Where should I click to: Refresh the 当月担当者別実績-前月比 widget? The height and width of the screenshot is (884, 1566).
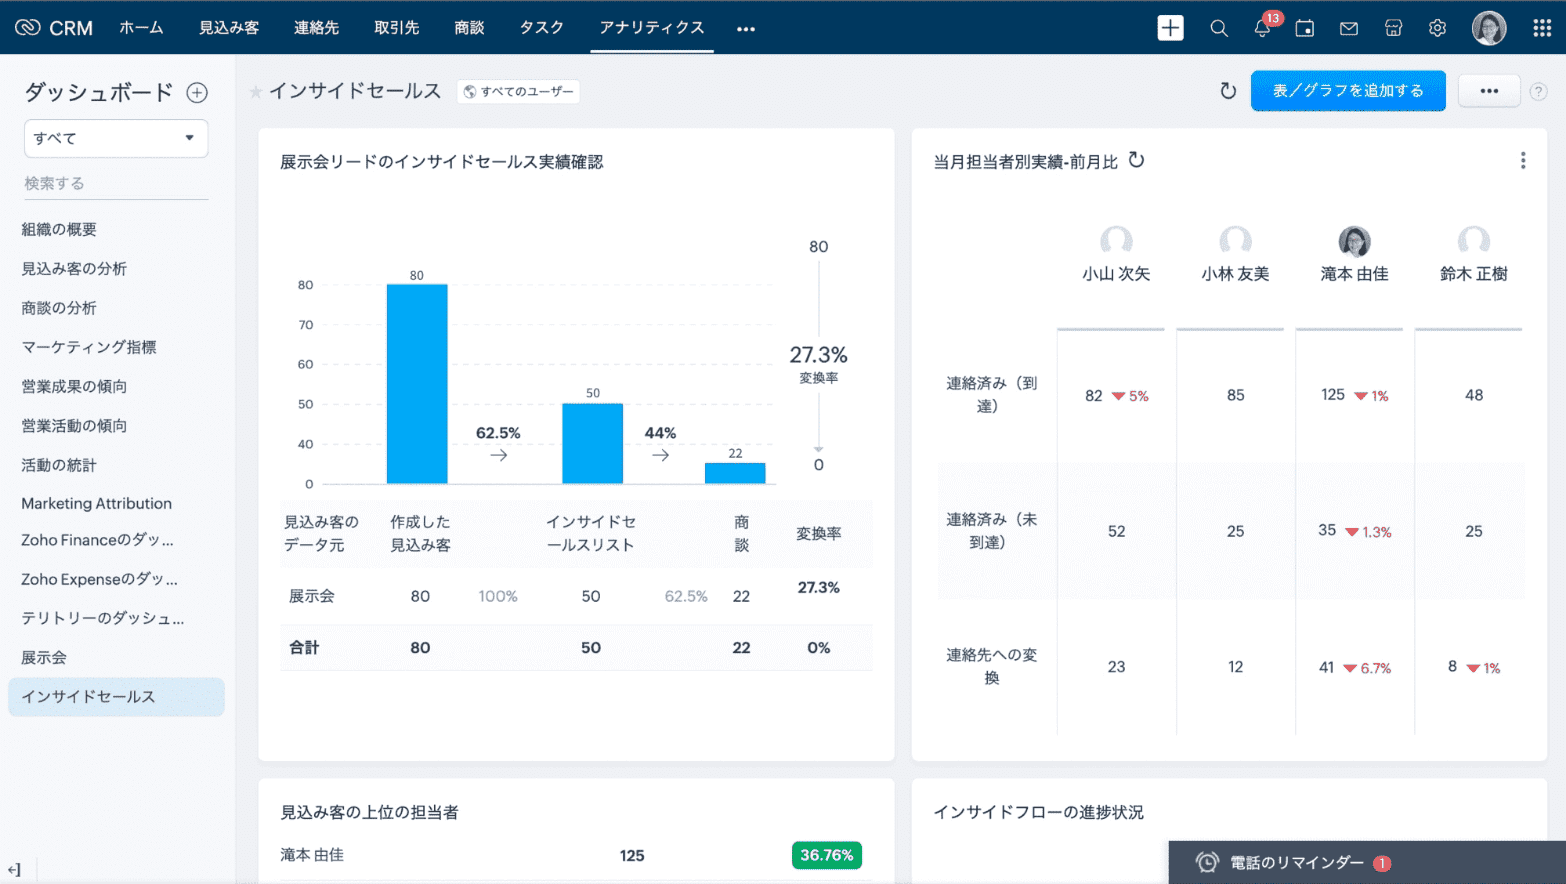click(1137, 160)
